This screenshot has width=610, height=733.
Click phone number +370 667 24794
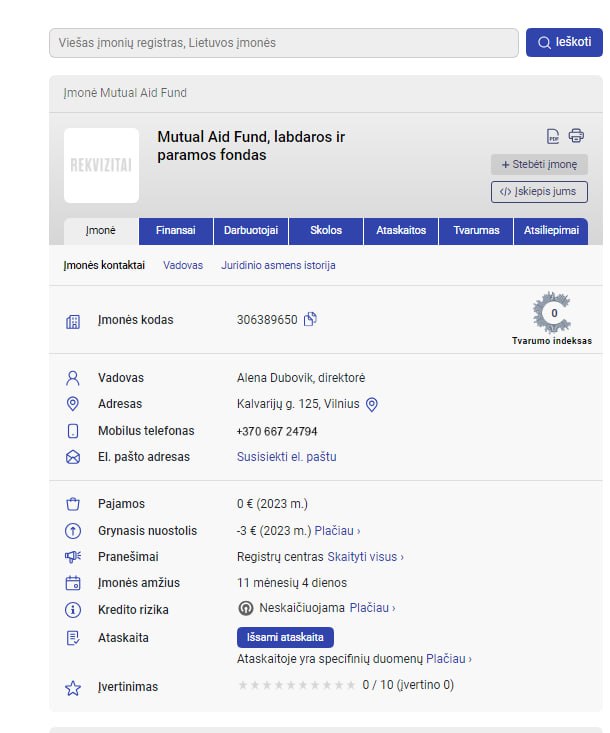[277, 431]
